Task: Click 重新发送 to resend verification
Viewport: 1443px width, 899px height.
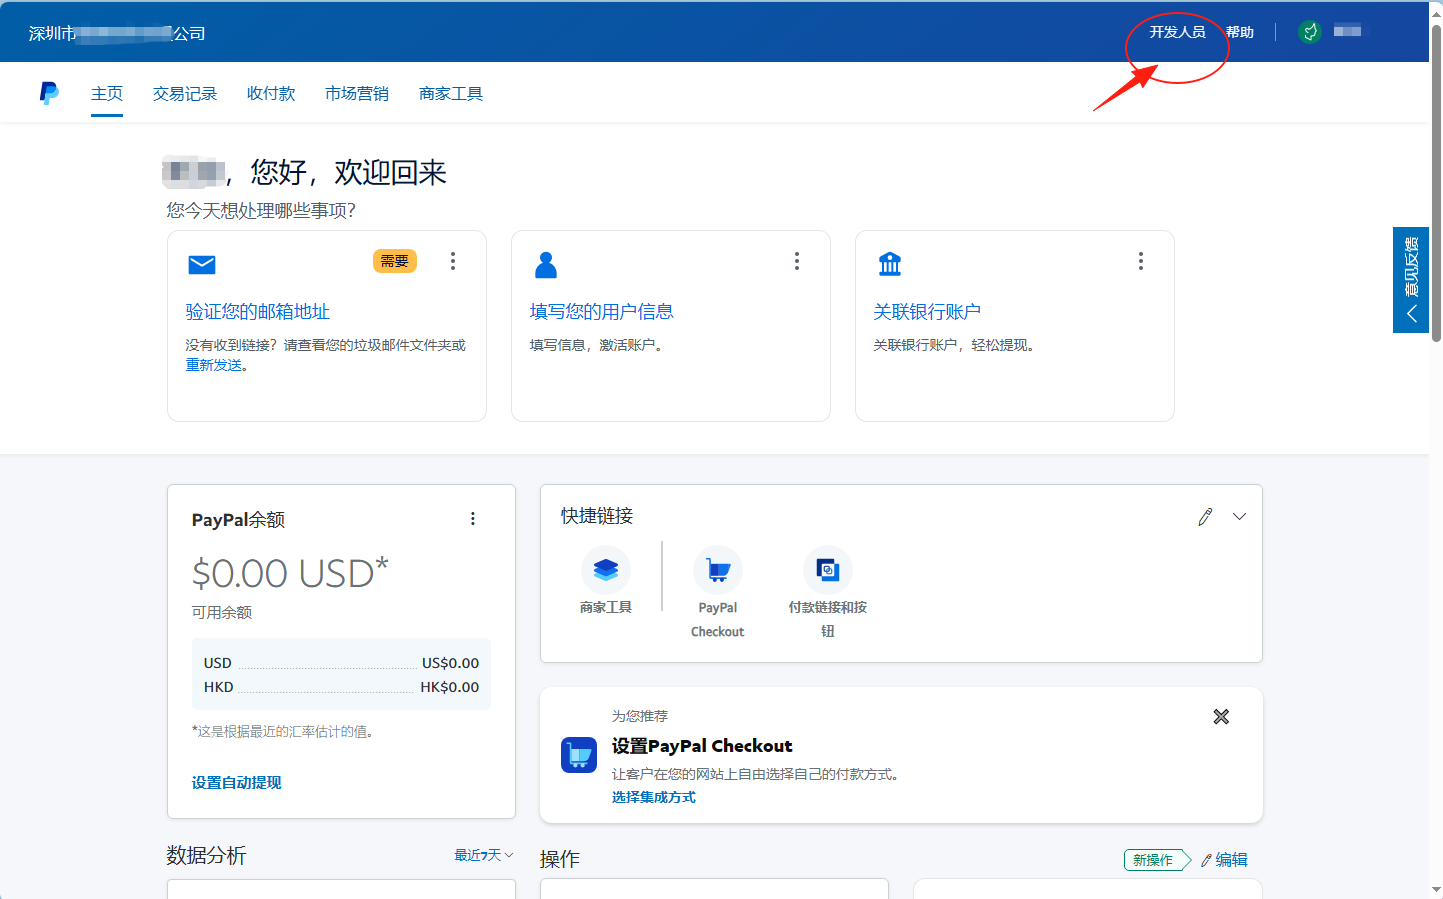Action: tap(214, 365)
